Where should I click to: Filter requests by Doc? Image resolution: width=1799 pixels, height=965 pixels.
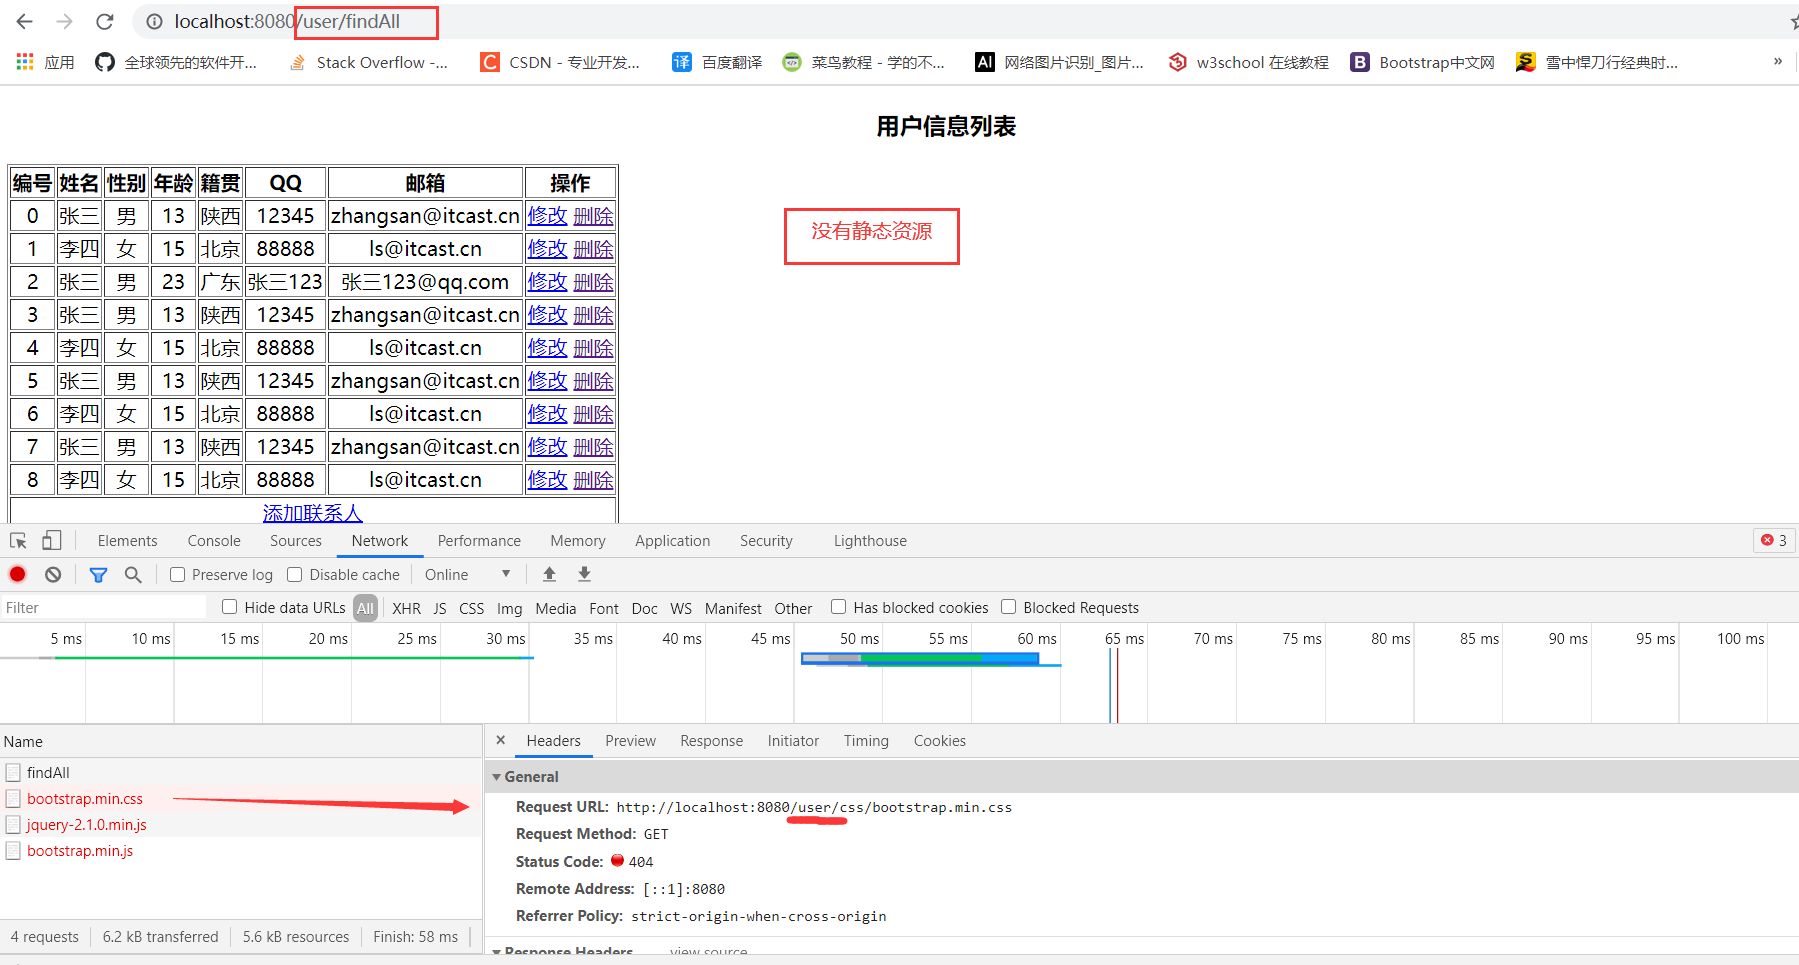point(644,608)
